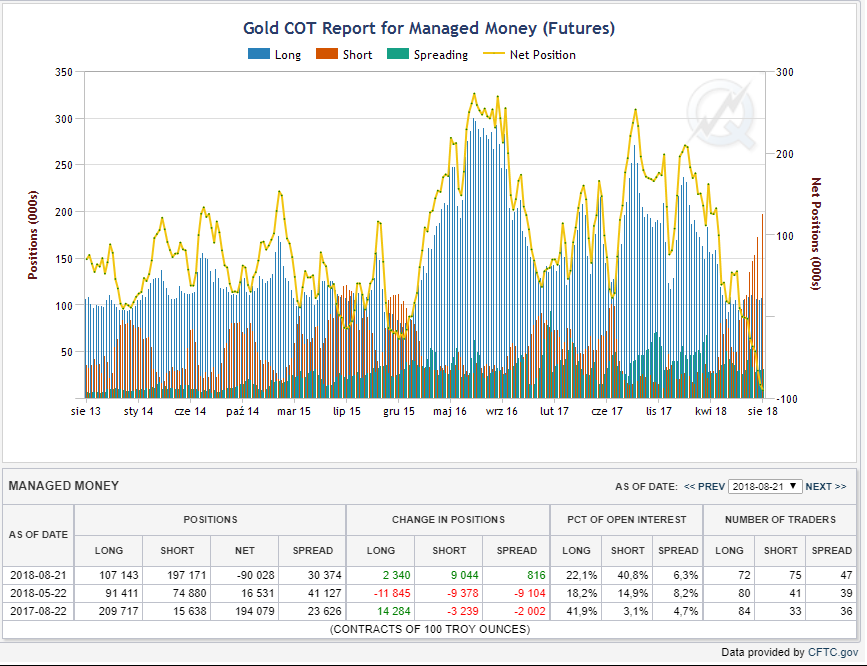Select the 2017-08-22 date row cell
867x666 pixels.
(38, 612)
